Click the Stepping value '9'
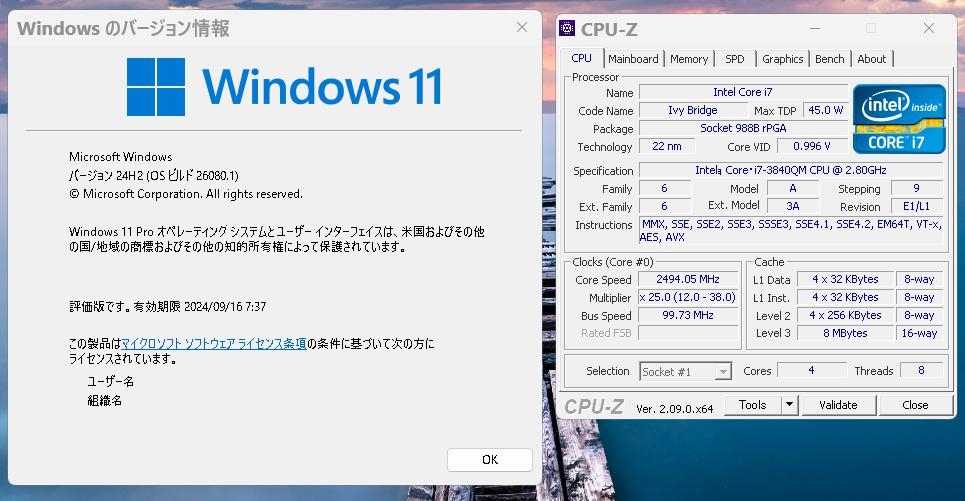 pyautogui.click(x=916, y=188)
